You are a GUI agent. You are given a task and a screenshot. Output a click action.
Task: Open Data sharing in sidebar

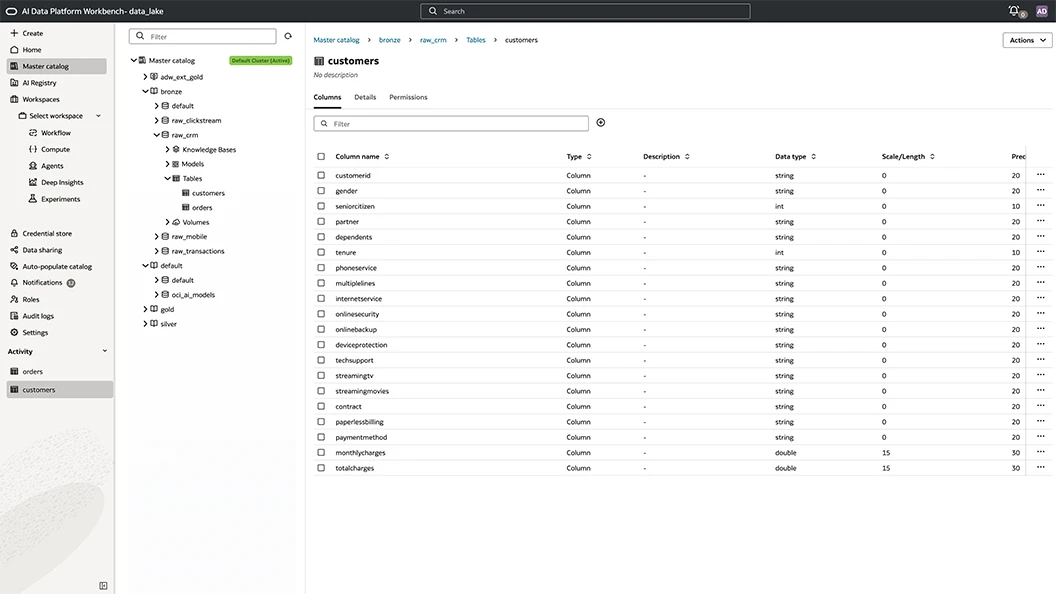pos(36,250)
